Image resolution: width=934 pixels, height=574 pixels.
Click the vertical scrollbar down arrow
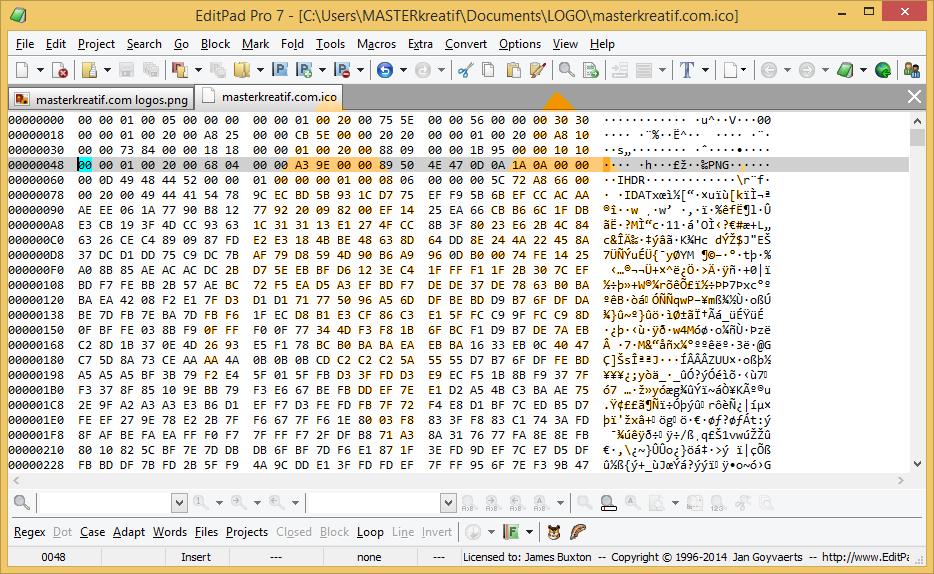[917, 464]
